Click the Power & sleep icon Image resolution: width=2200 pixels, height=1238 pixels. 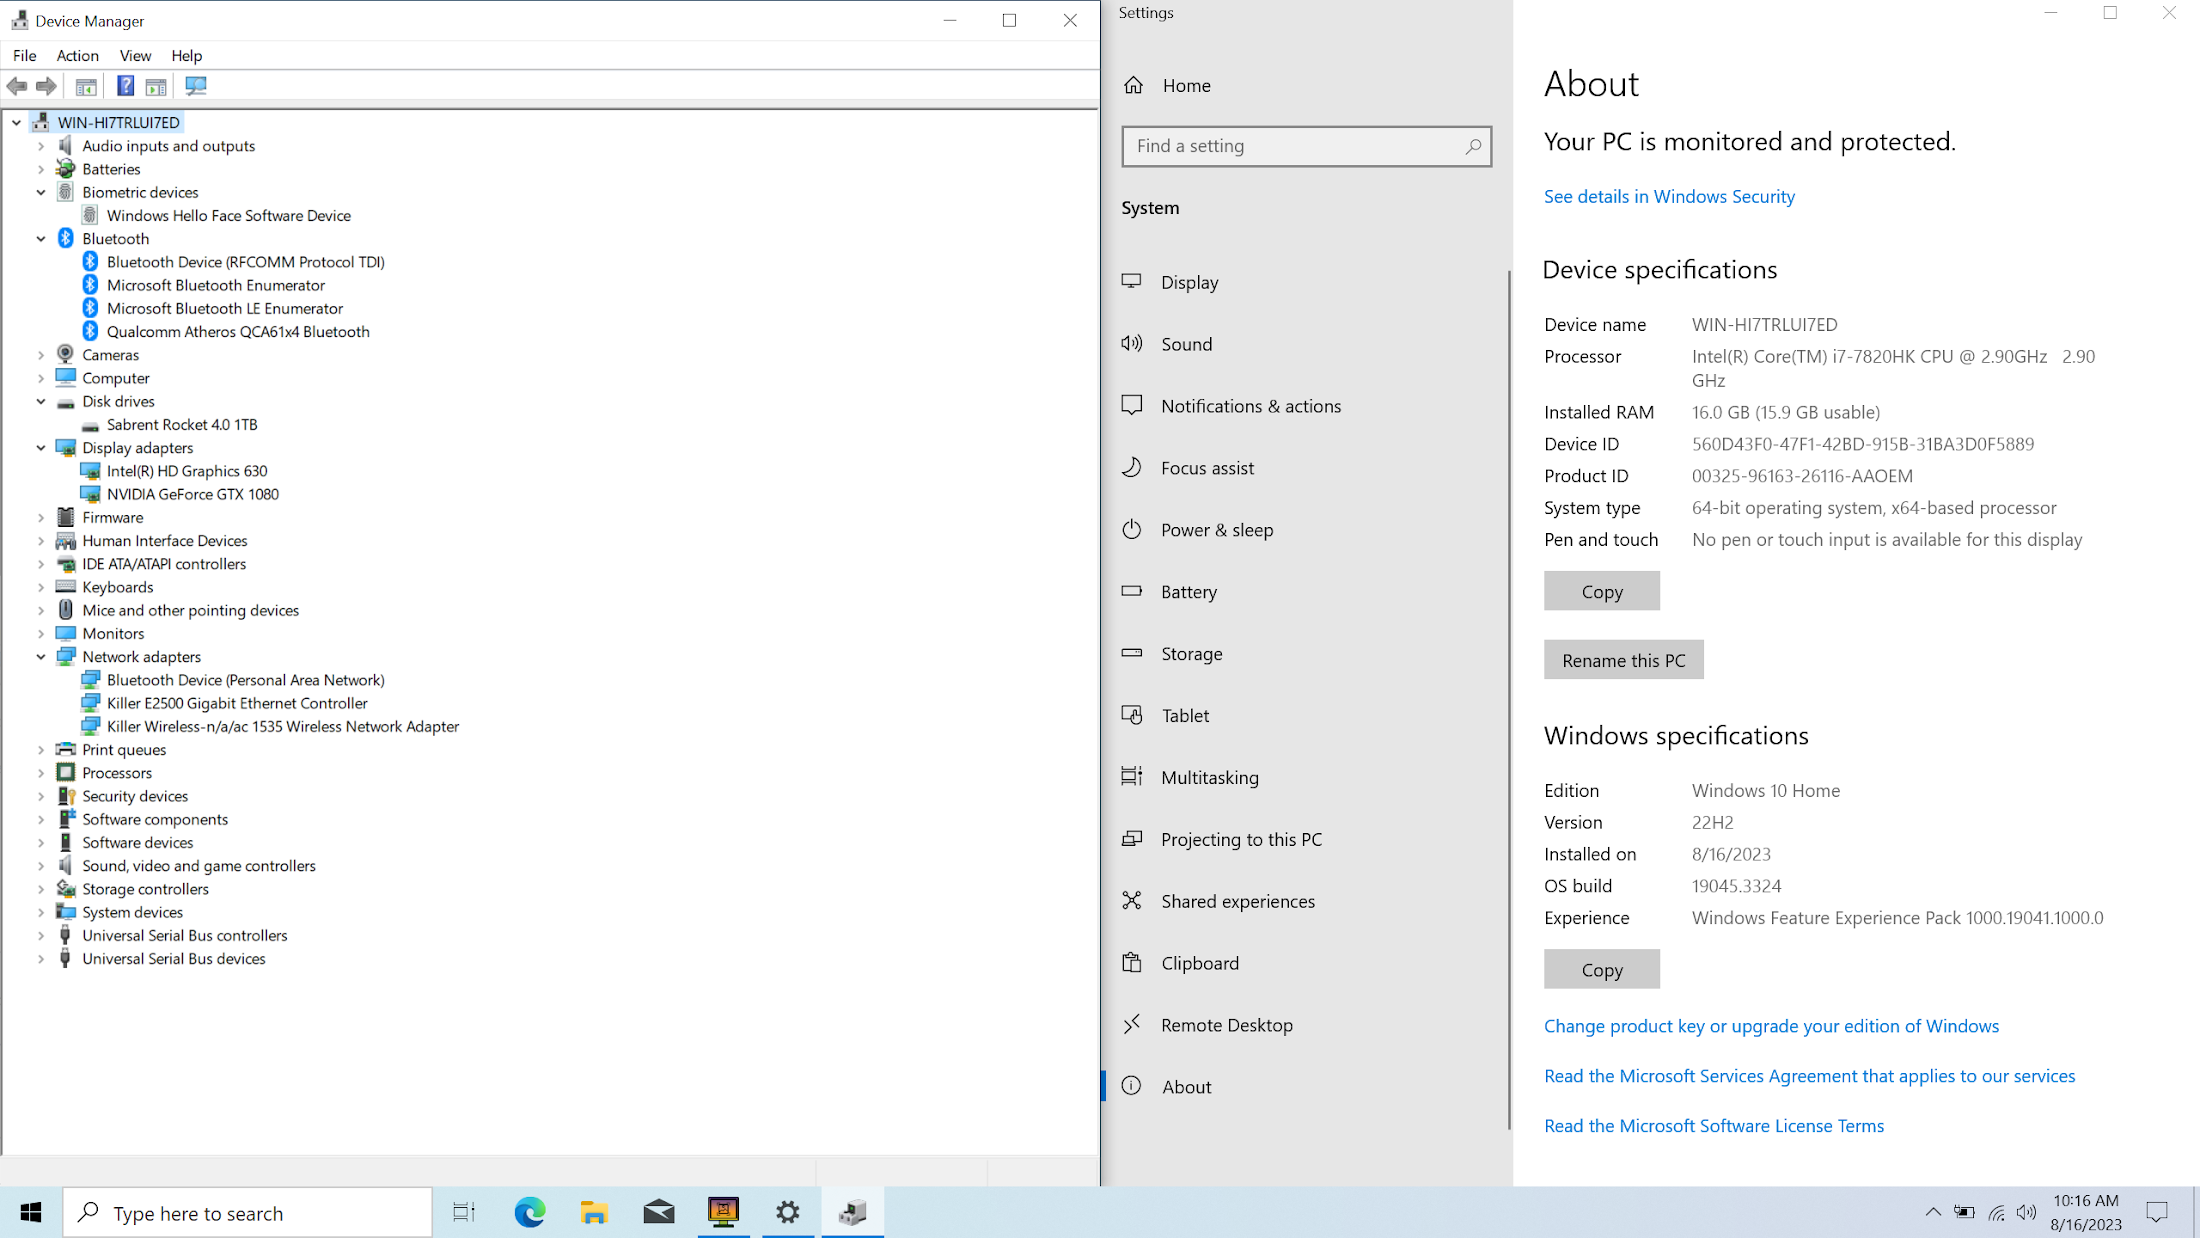[1132, 529]
